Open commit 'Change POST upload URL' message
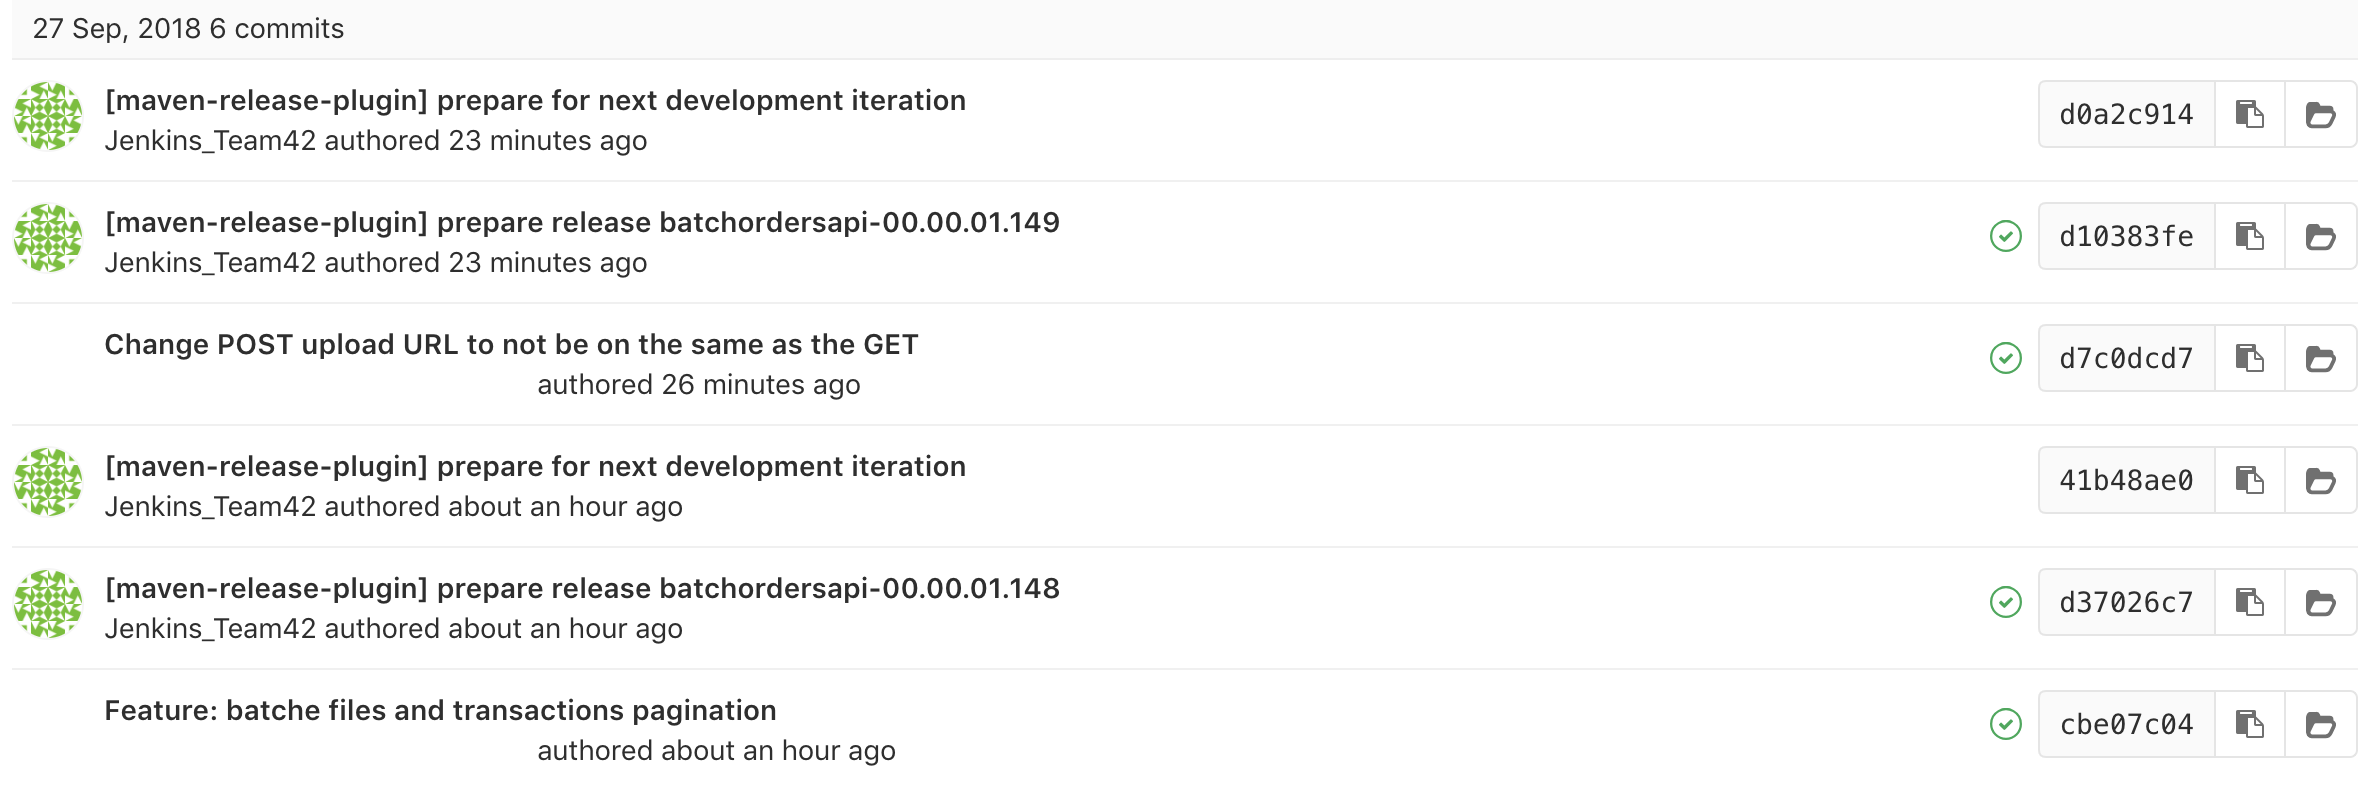Screen dimensions: 2368x786 click(511, 345)
